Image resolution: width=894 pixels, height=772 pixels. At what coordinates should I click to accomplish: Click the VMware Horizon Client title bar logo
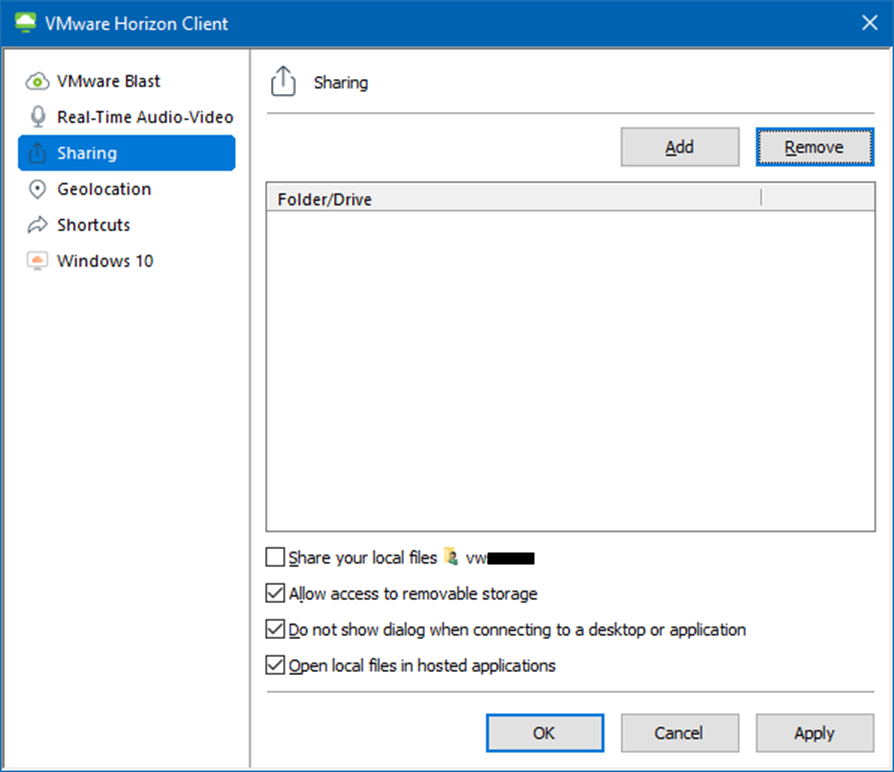(25, 23)
